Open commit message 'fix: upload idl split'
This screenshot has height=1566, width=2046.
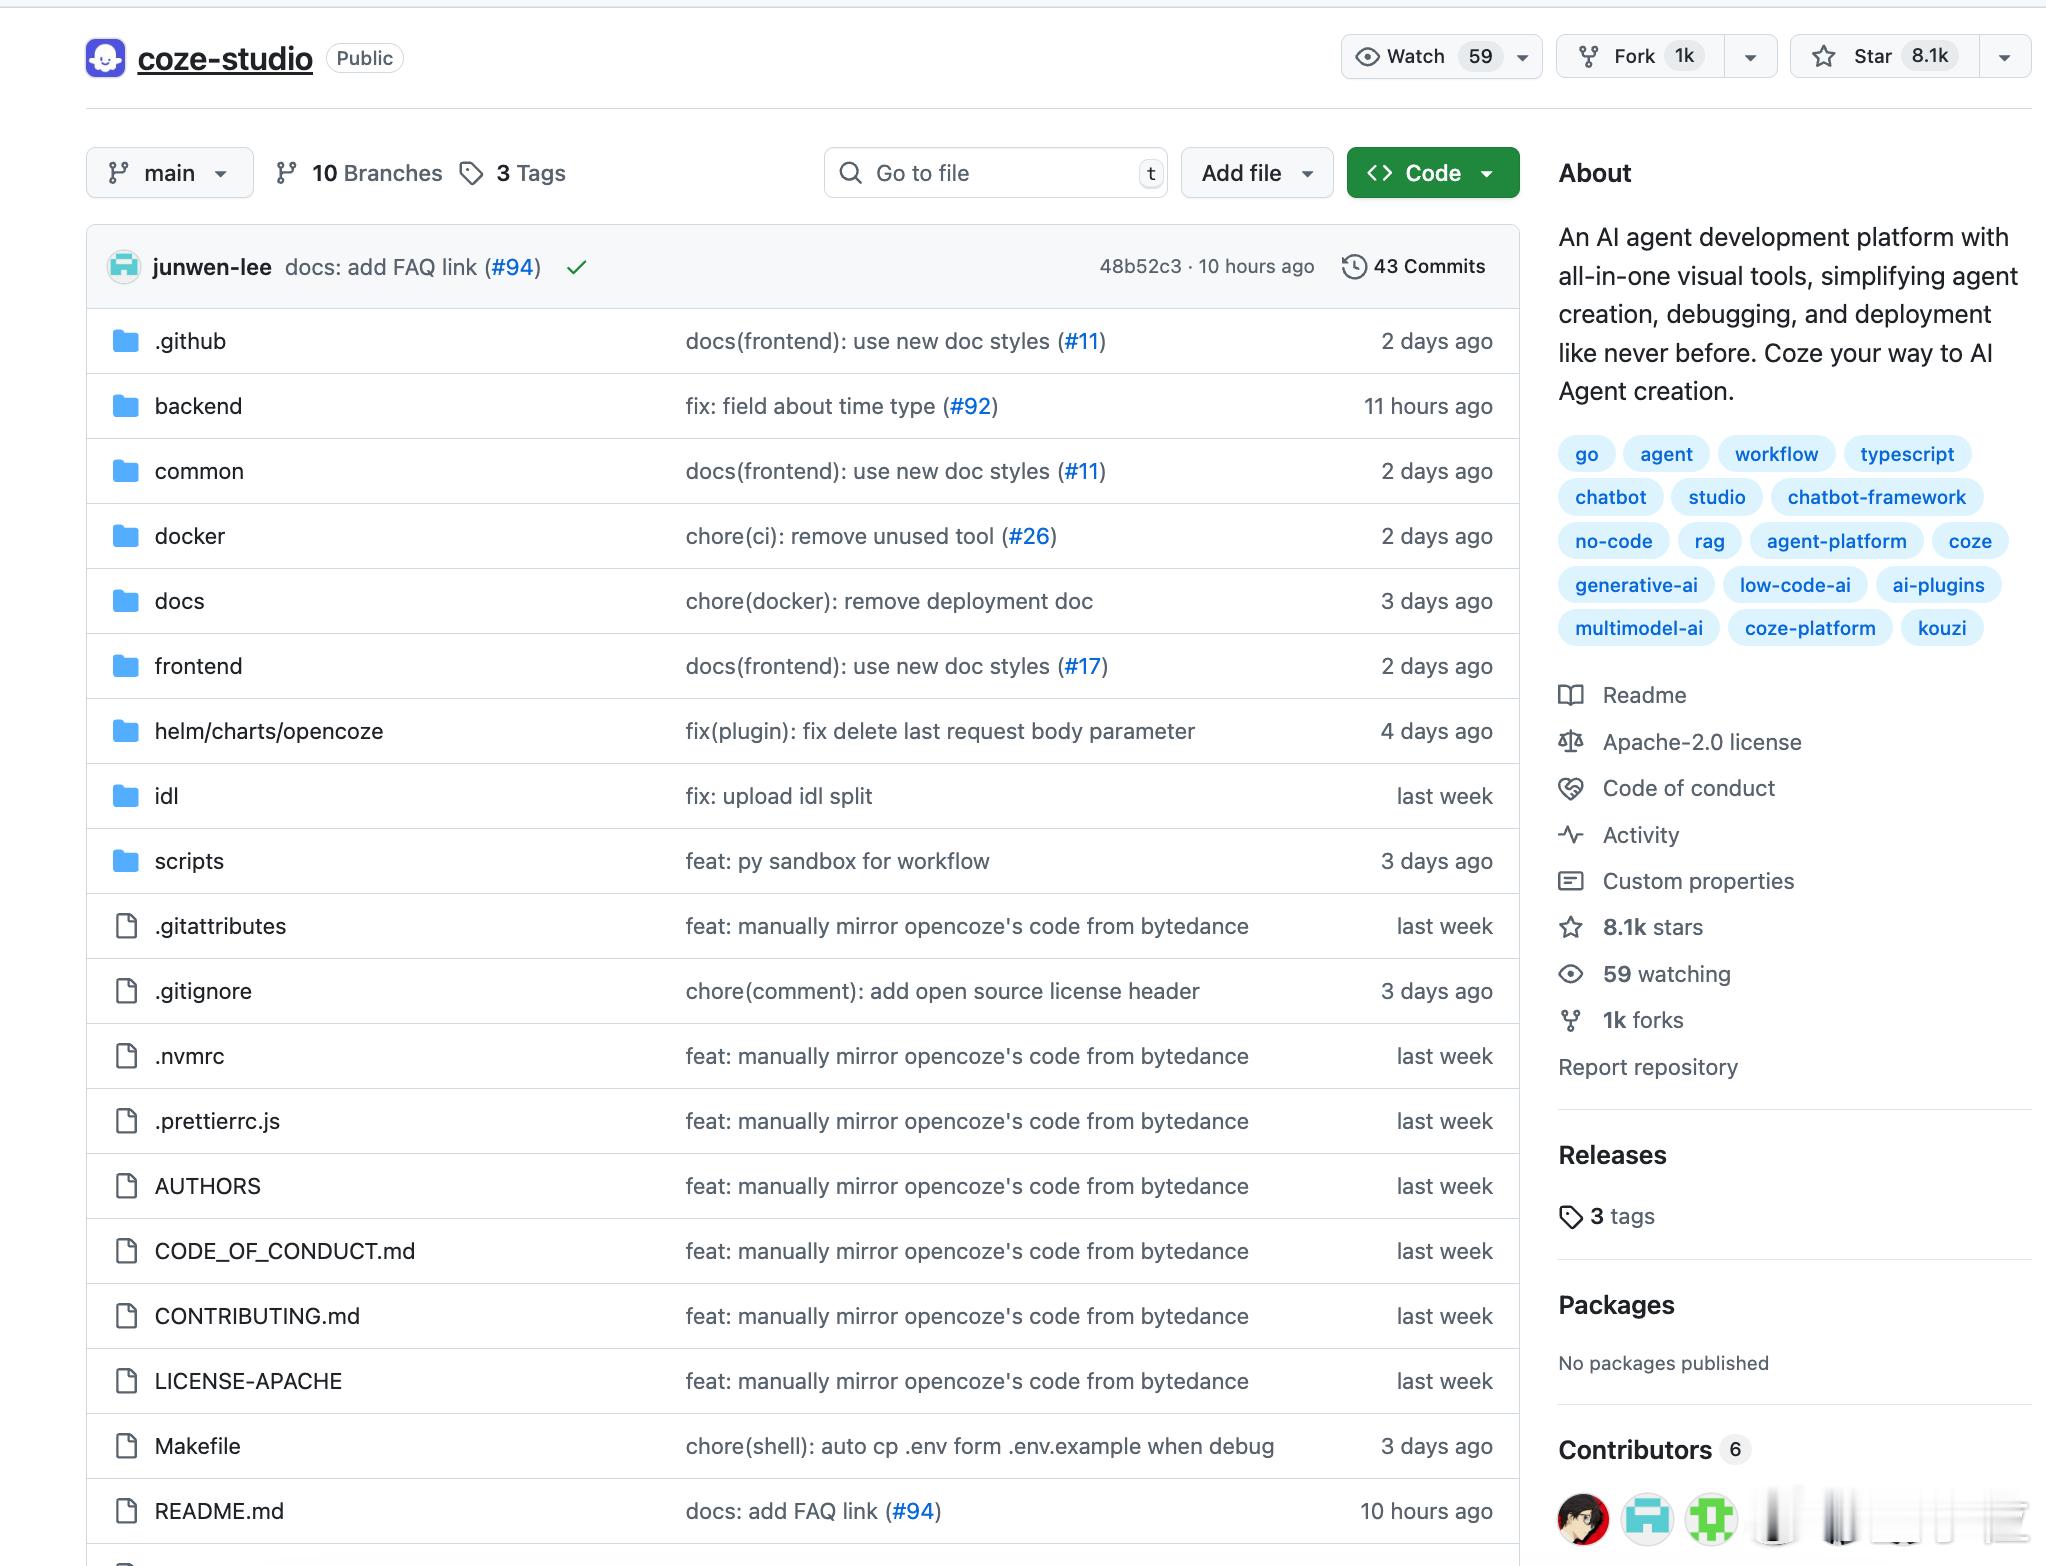[778, 796]
